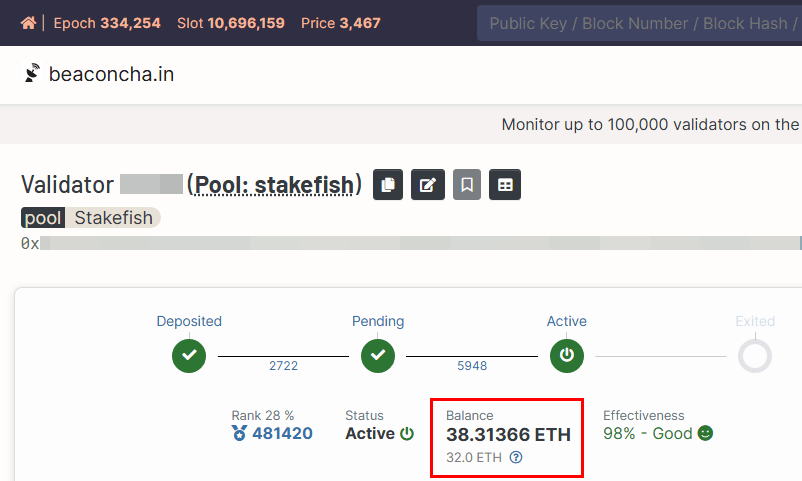Click the Slot 10,696,159 link

[231, 23]
